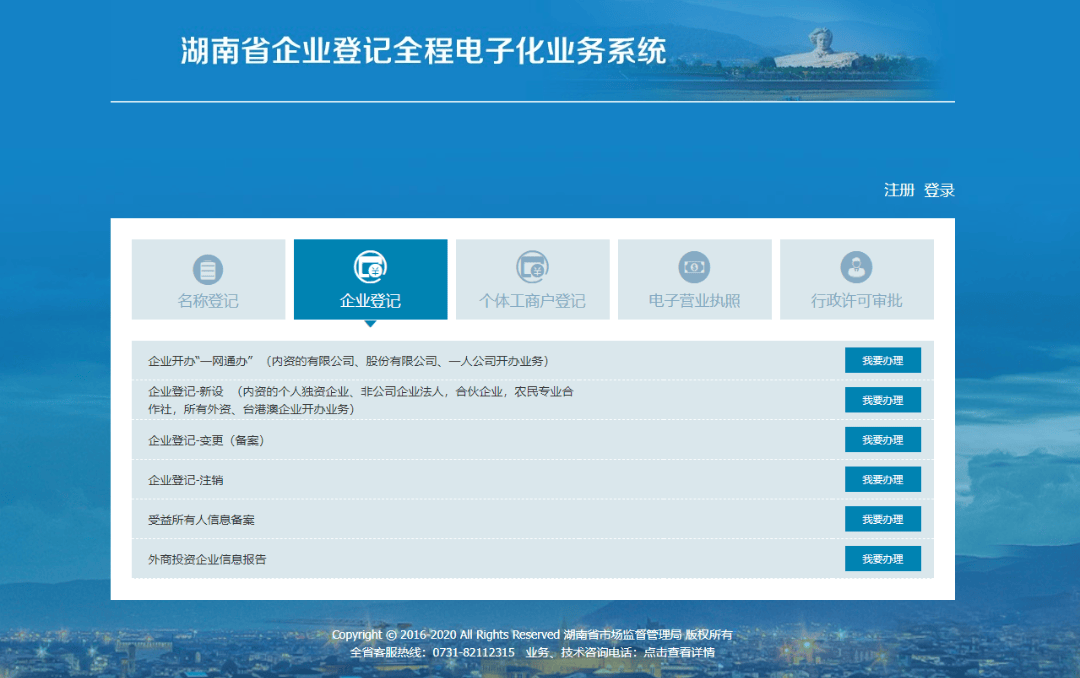The height and width of the screenshot is (678, 1080).
Task: Select the 名称登记 document icon
Action: tap(208, 266)
